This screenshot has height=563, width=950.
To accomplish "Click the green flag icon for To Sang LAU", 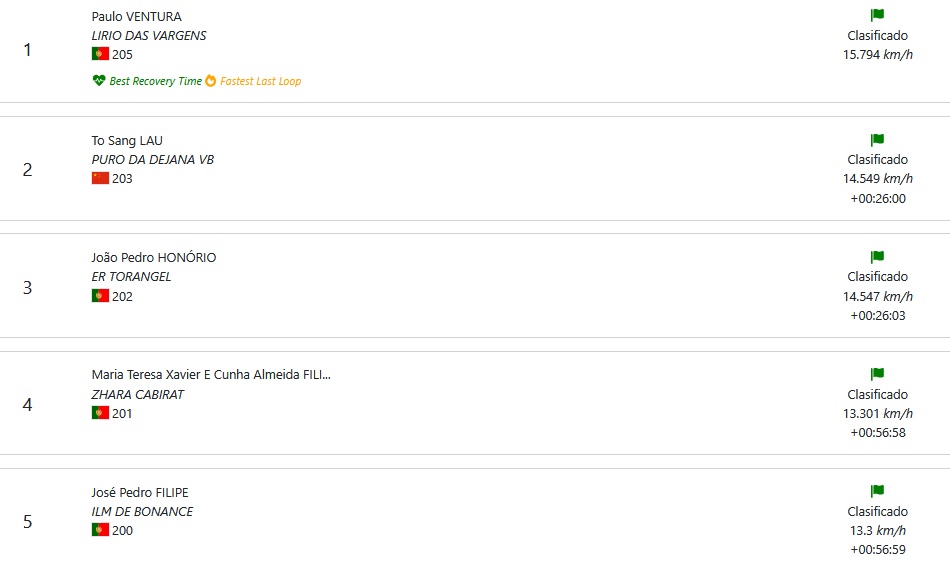I will tap(877, 139).
